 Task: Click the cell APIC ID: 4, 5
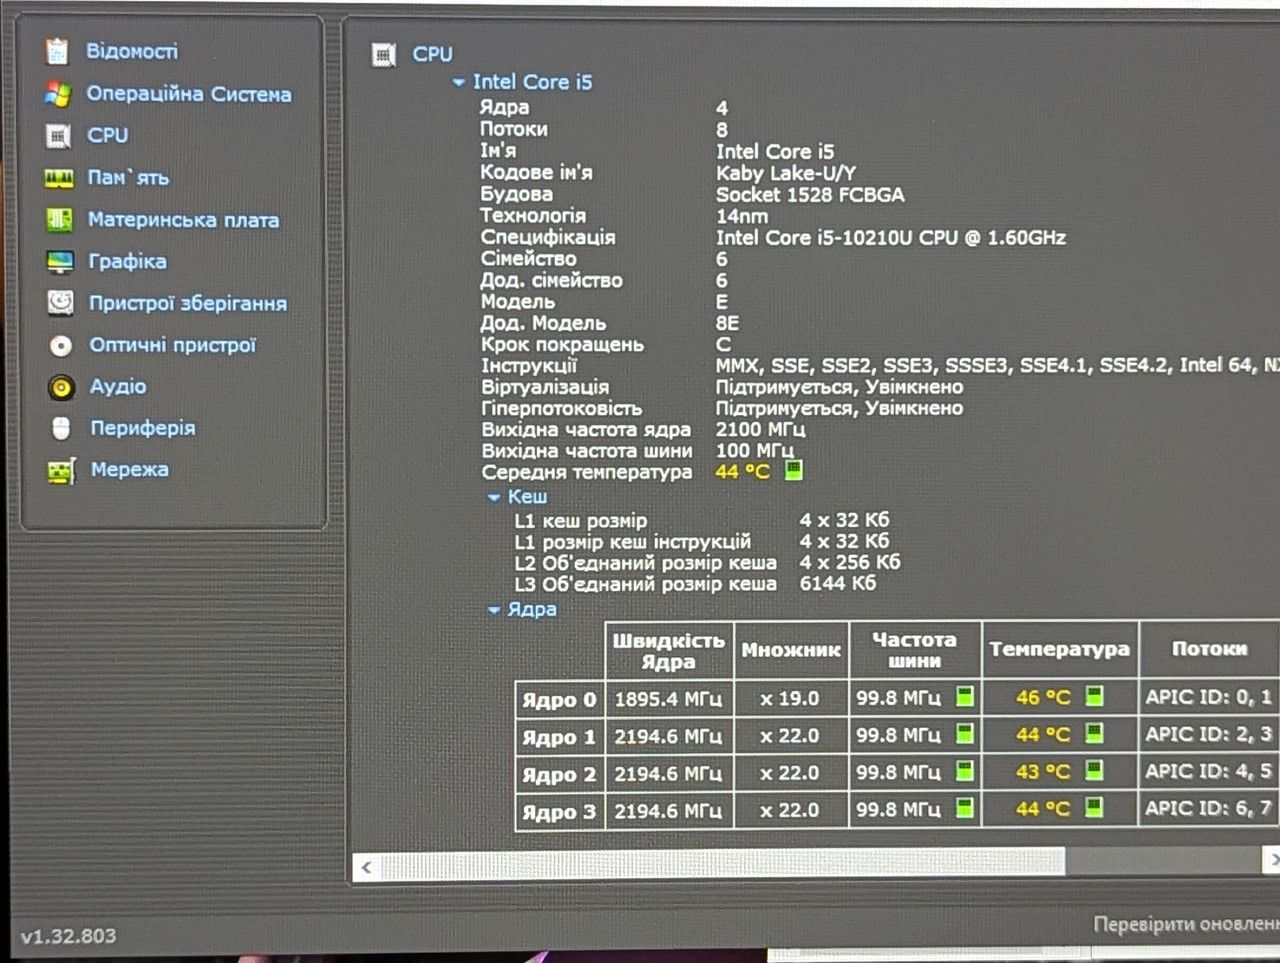(x=1210, y=772)
